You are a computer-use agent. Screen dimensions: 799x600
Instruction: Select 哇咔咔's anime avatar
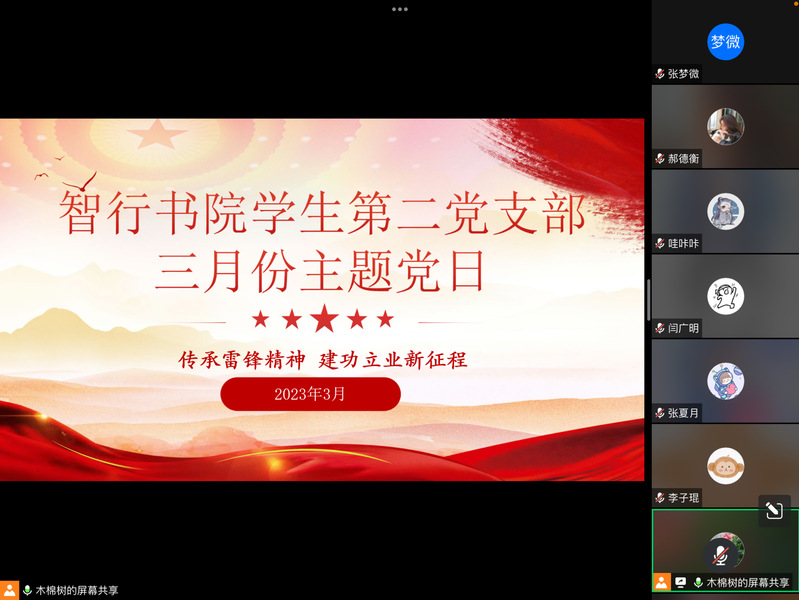coord(725,211)
